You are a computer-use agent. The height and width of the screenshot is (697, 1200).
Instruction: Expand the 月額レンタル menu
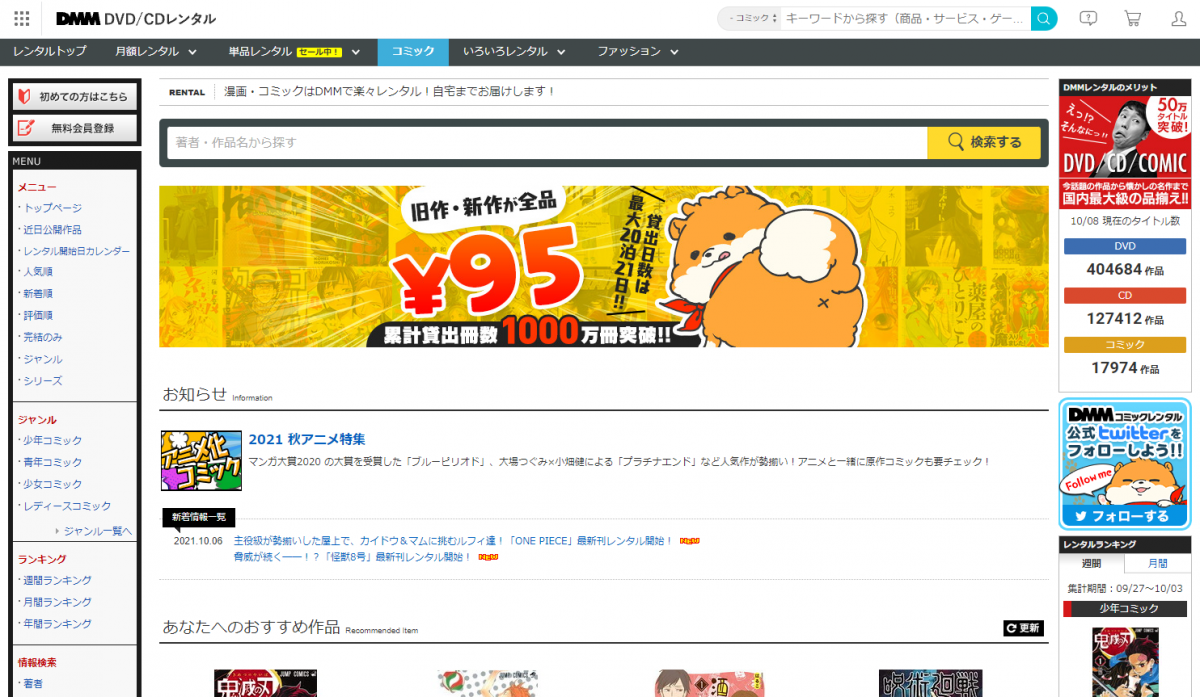[155, 51]
